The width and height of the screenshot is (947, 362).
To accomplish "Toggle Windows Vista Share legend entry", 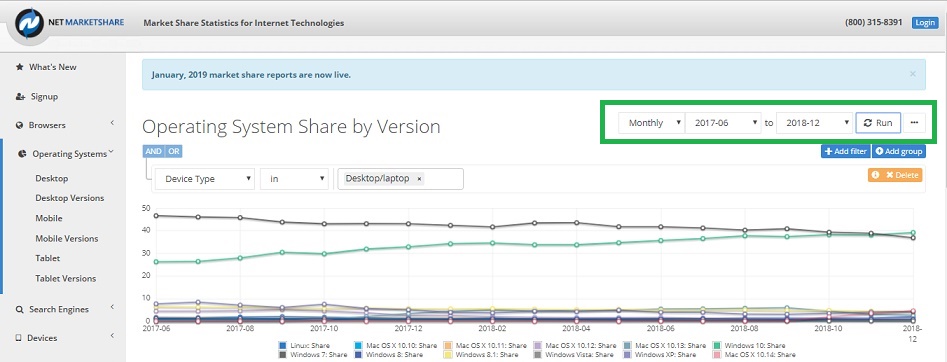I will click(x=573, y=355).
